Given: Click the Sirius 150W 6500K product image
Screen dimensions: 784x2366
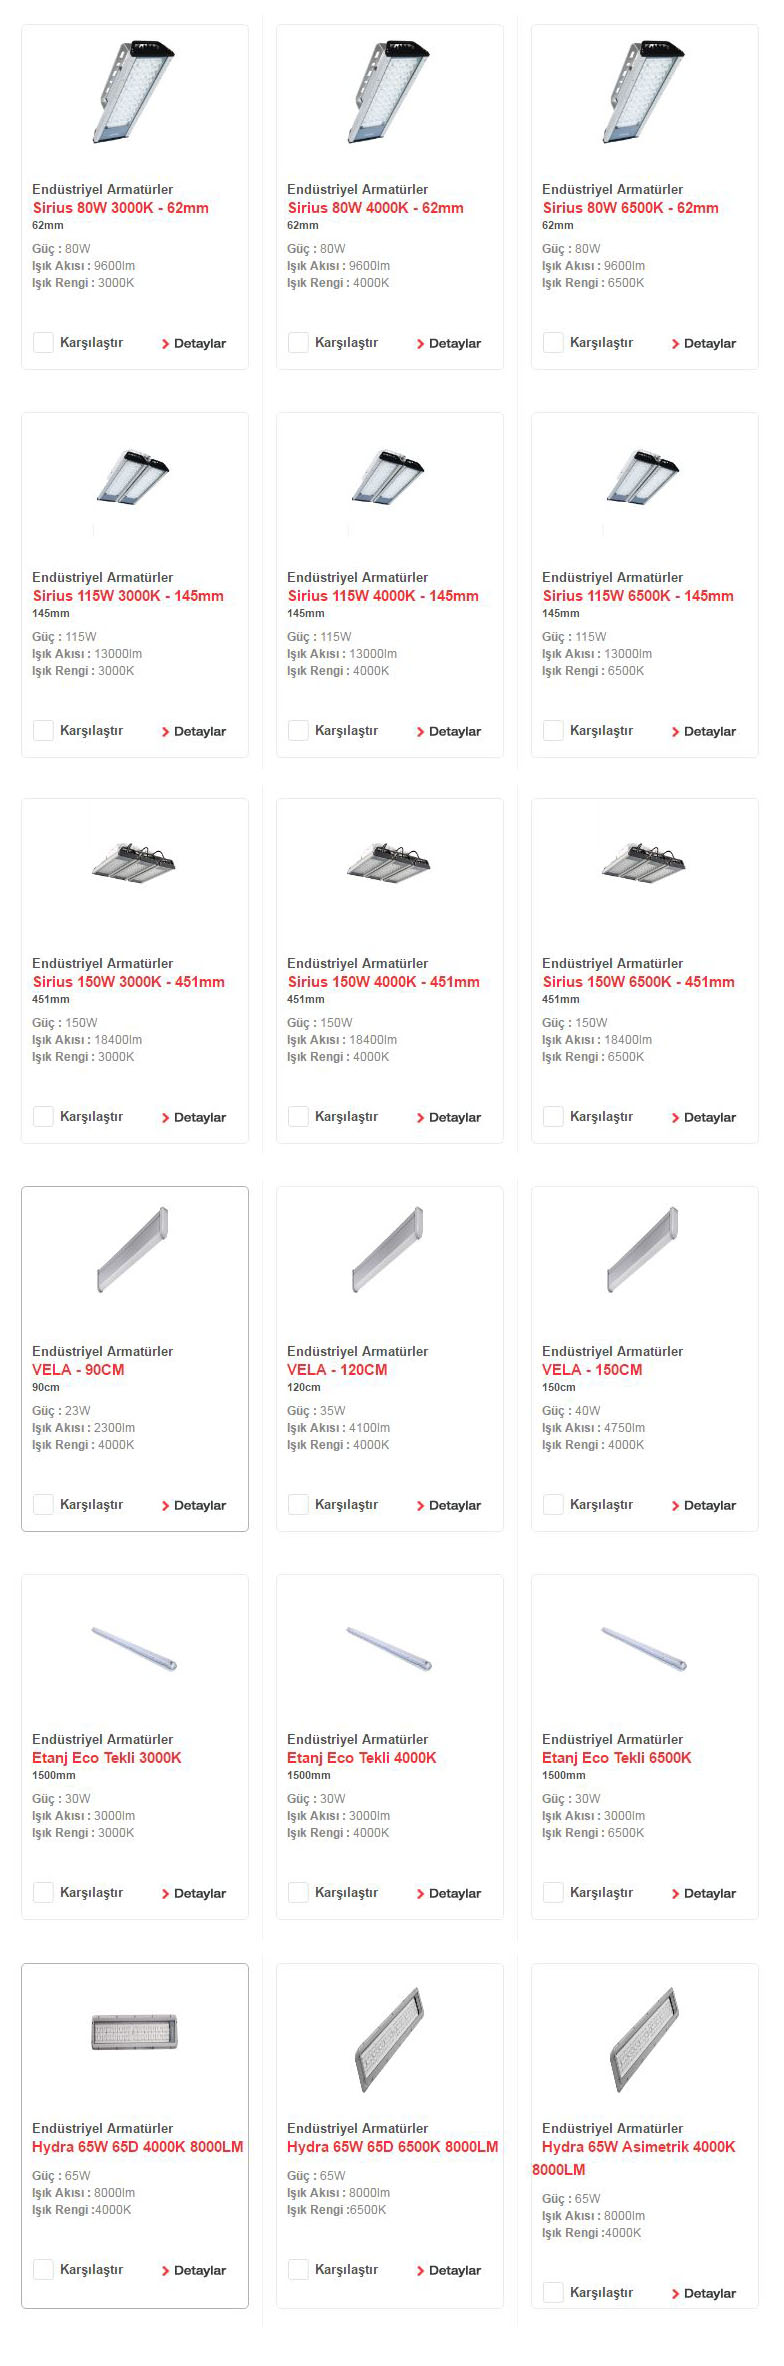Looking at the screenshot, I should coord(644,862).
